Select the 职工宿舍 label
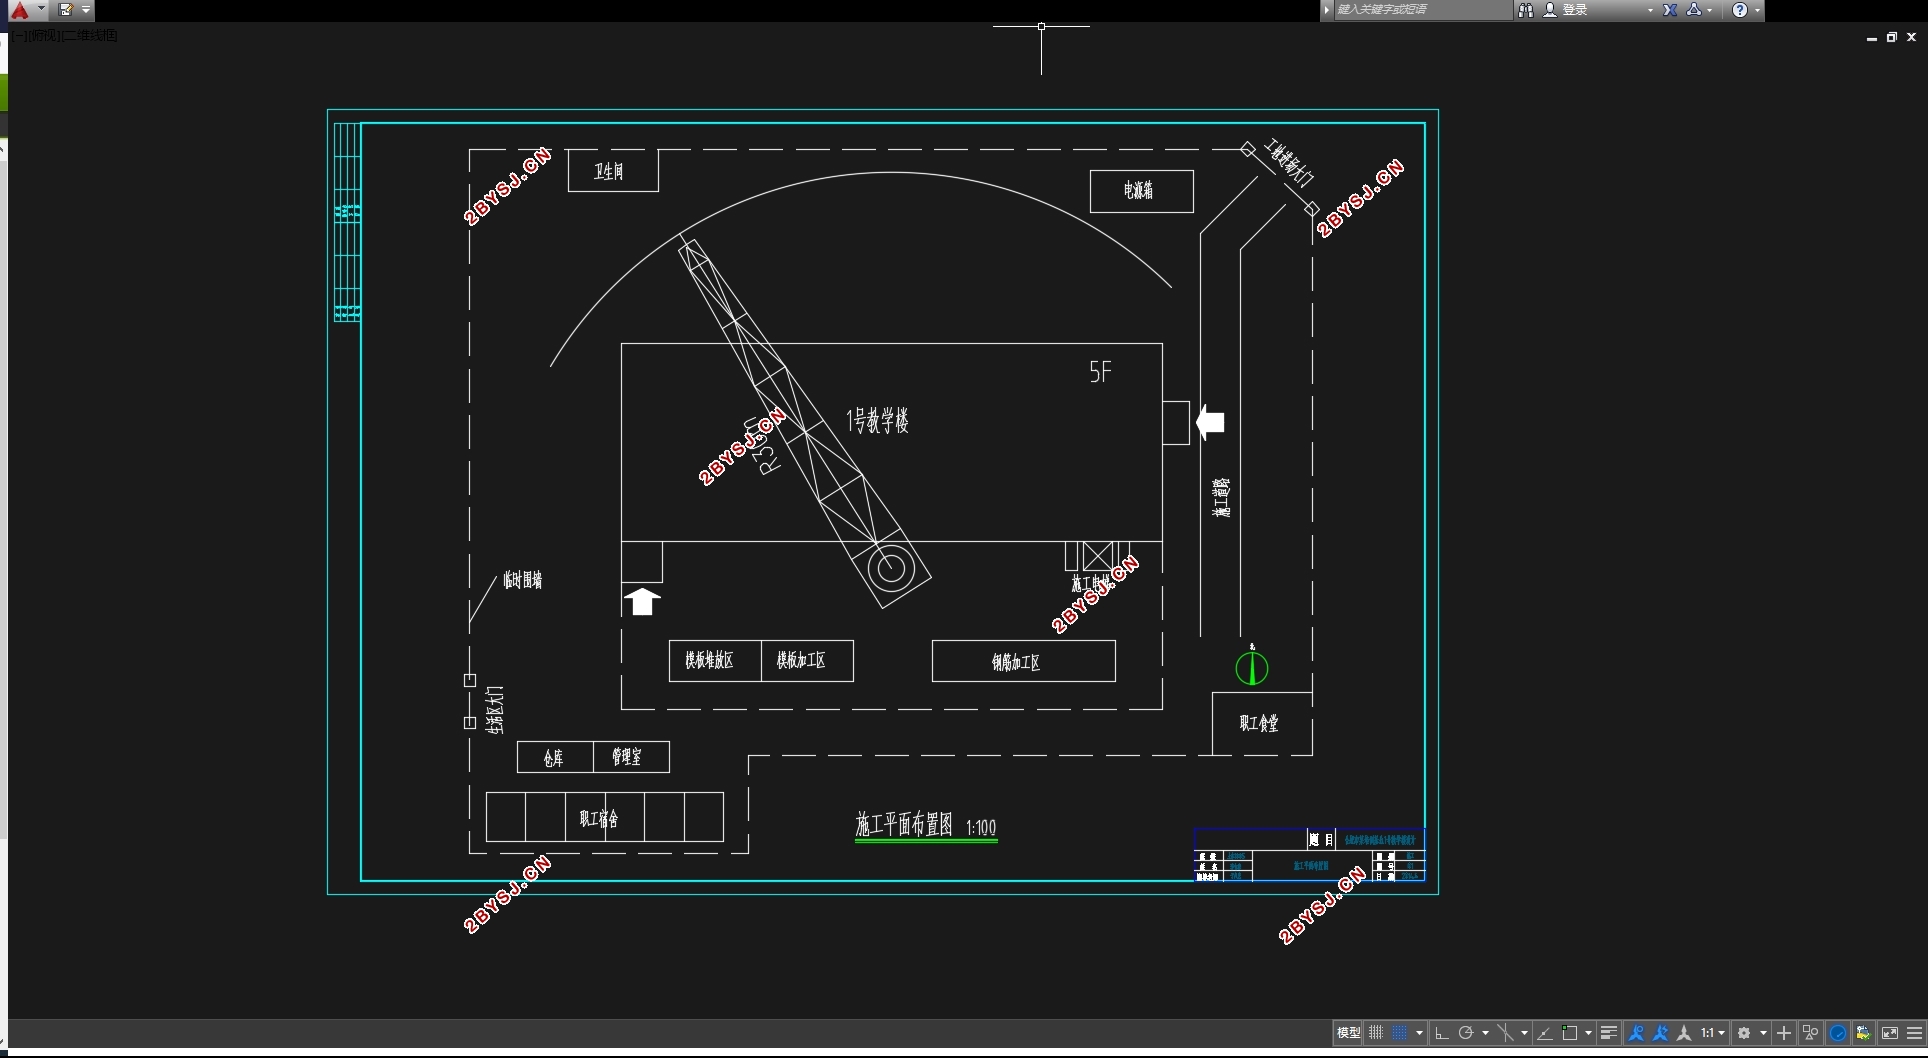The image size is (1928, 1058). pos(599,819)
